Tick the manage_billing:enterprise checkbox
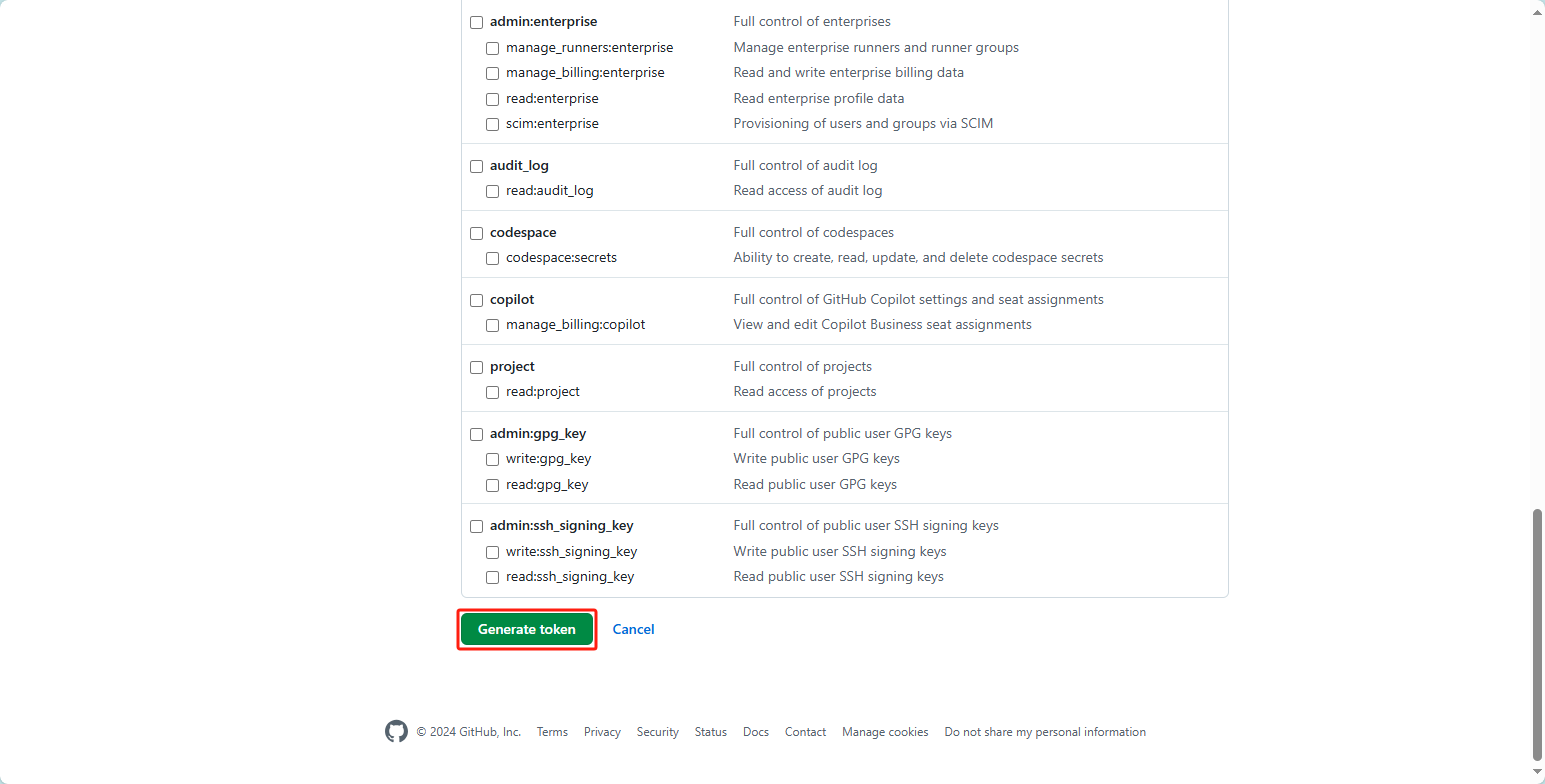This screenshot has height=784, width=1545. pyautogui.click(x=493, y=73)
